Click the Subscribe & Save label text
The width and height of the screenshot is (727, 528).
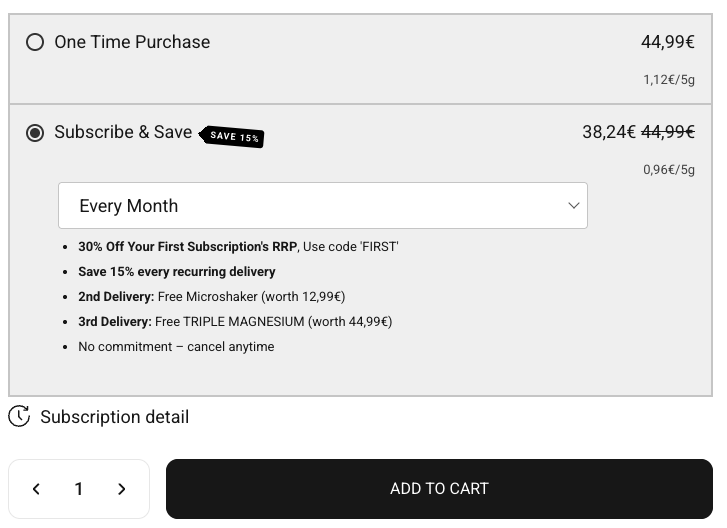[123, 132]
